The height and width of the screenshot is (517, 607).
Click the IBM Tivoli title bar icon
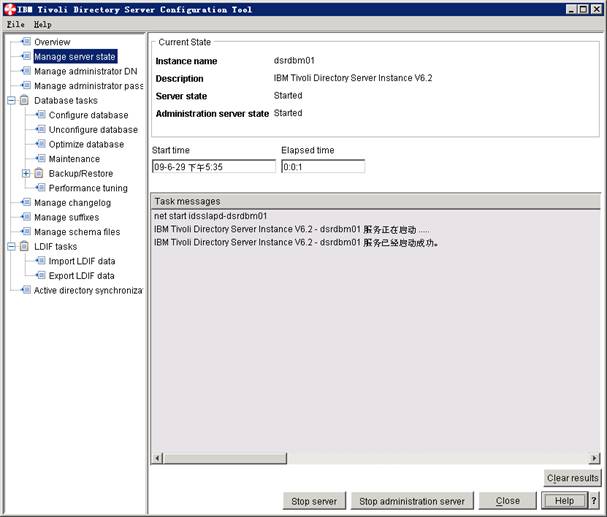pyautogui.click(x=9, y=9)
